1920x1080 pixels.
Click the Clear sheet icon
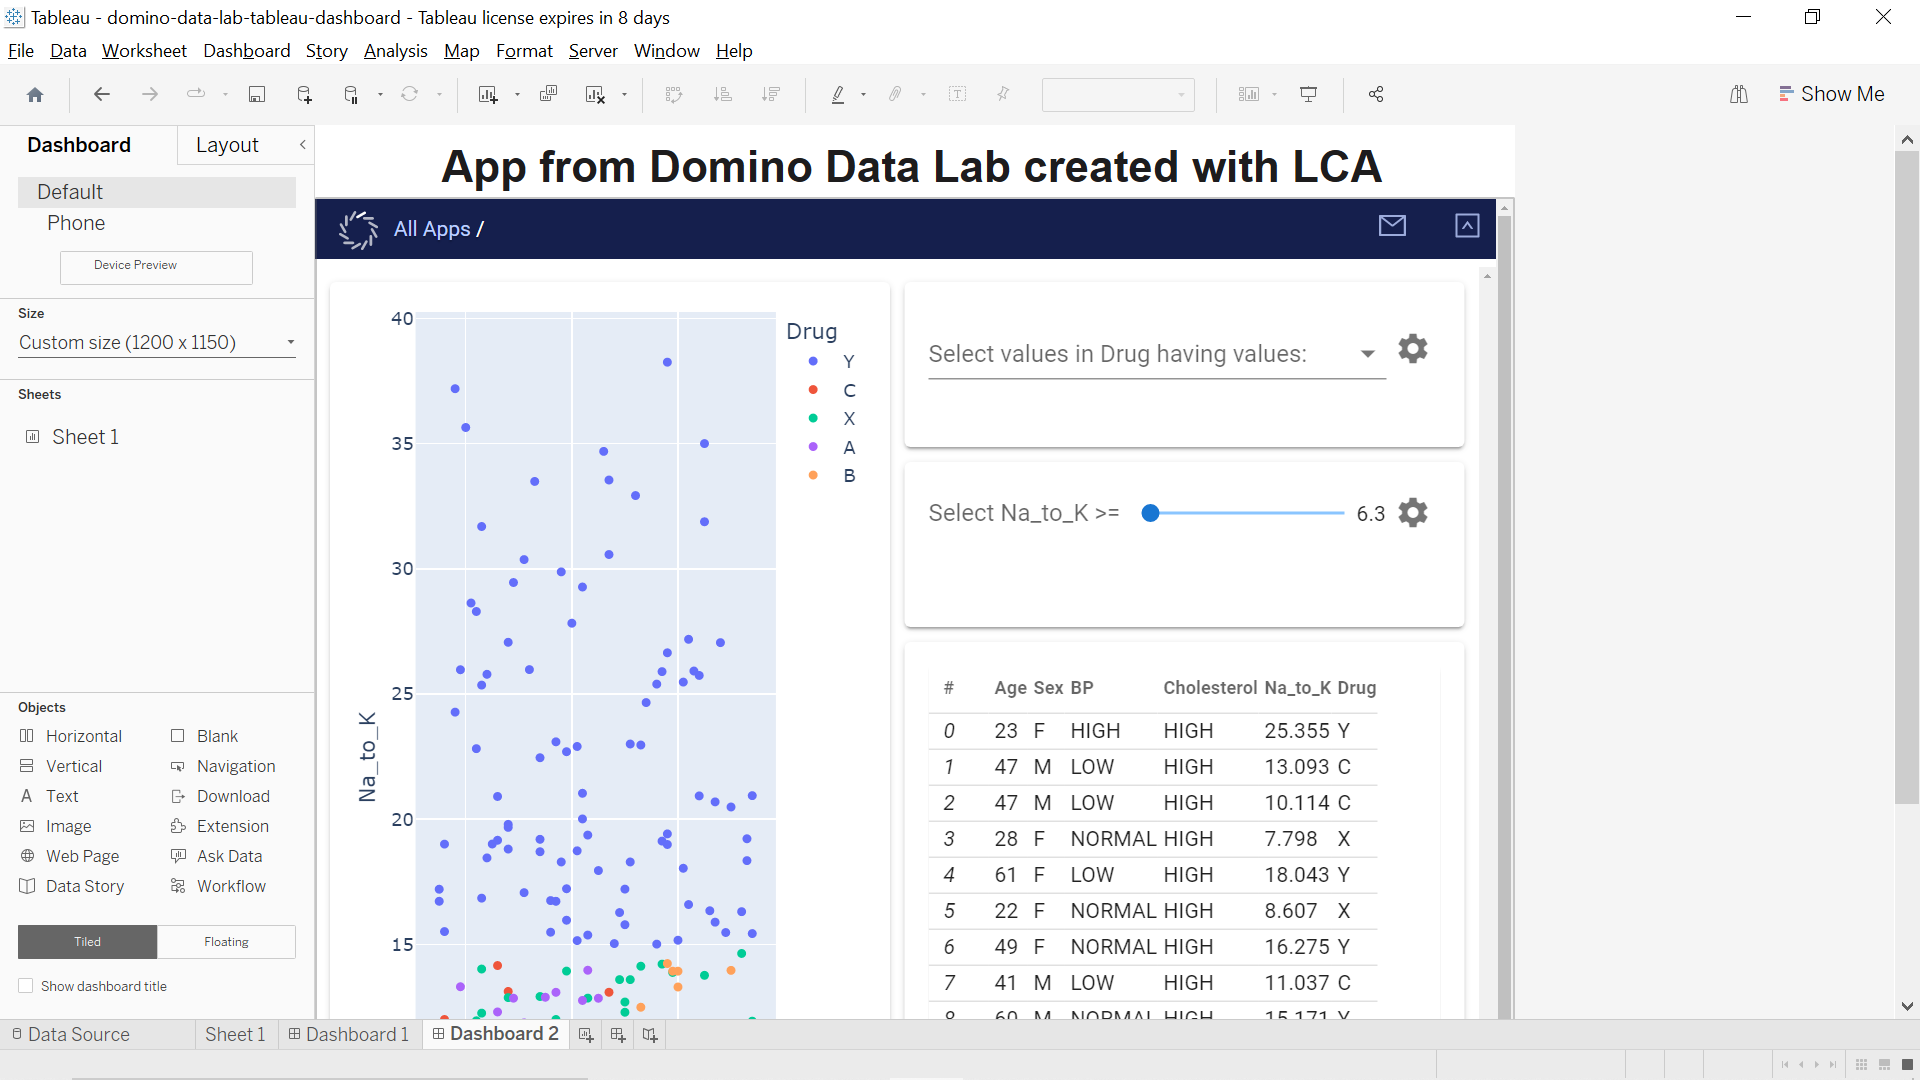[595, 94]
